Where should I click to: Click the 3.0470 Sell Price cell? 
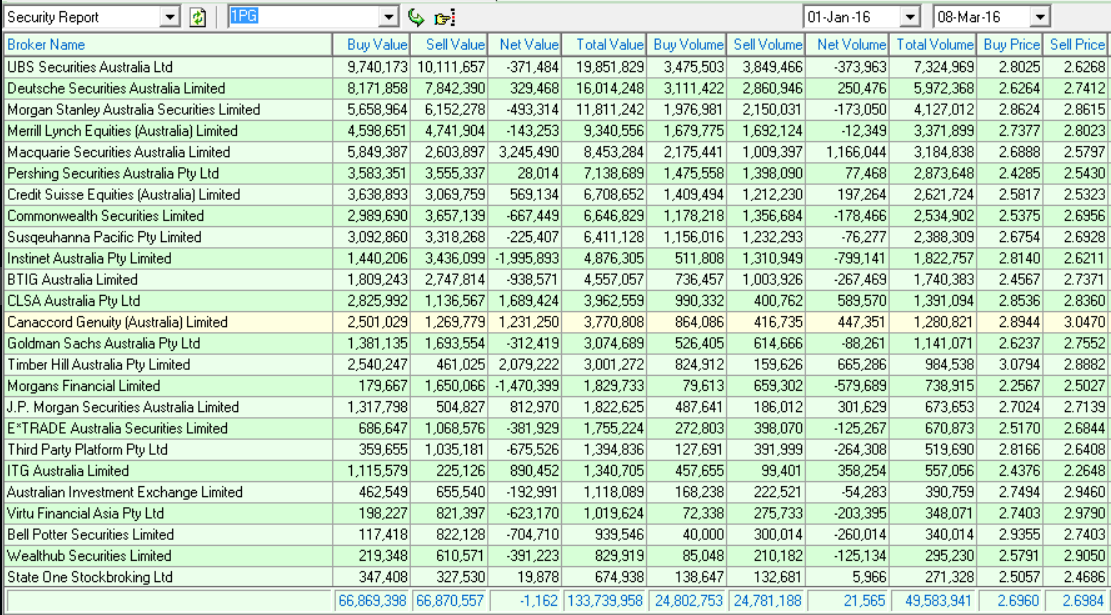click(x=1074, y=322)
